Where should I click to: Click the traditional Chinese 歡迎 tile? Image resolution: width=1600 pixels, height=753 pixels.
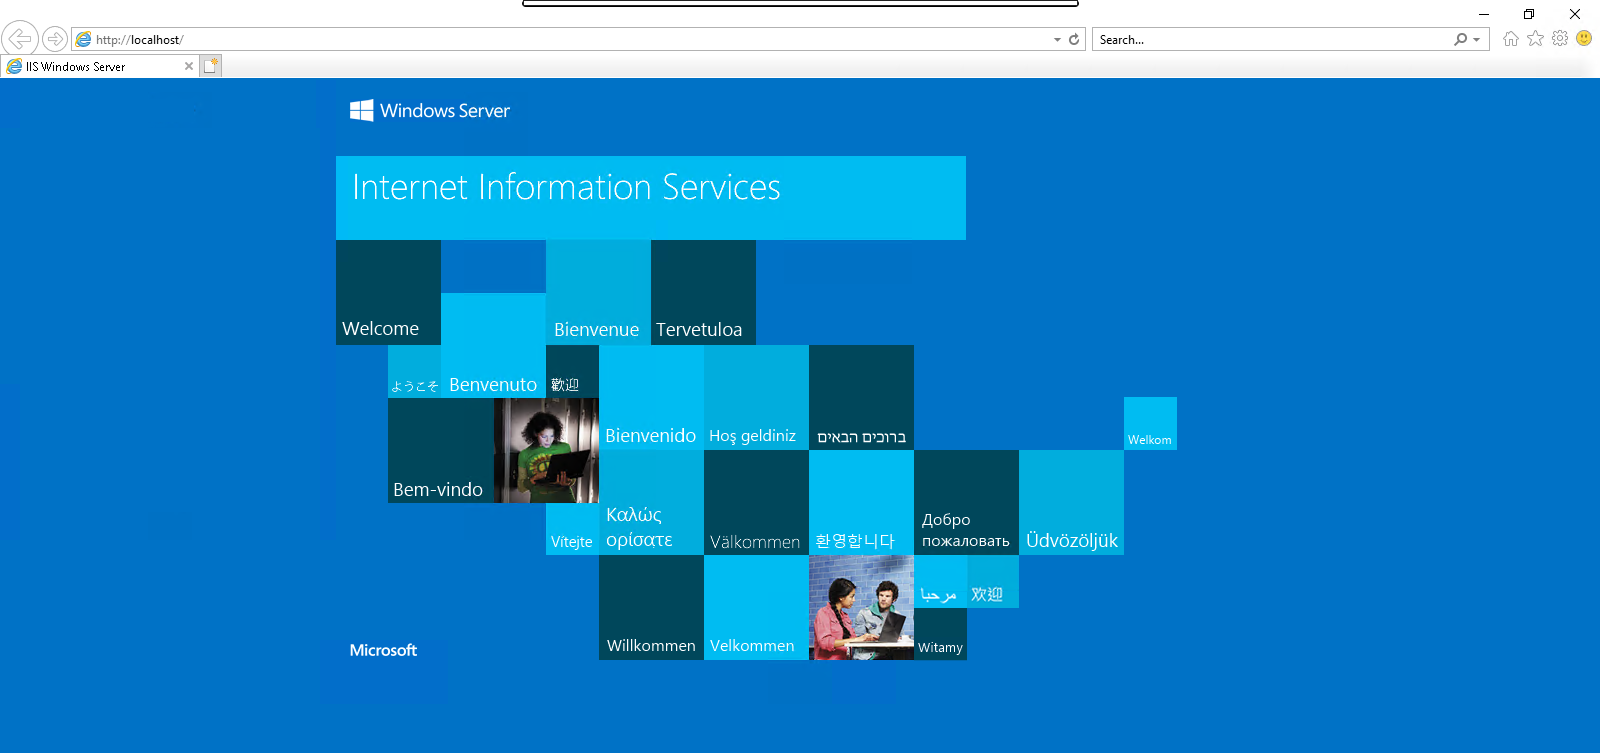572,371
